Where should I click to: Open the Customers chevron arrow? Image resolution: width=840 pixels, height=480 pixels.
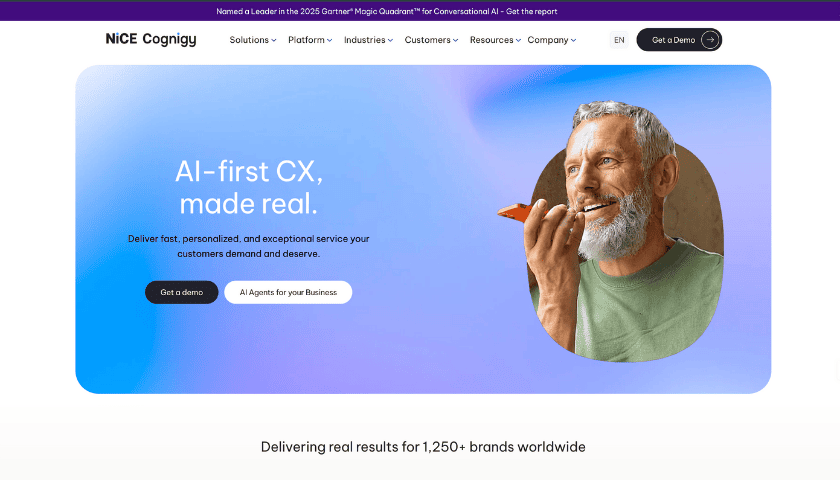pos(455,40)
